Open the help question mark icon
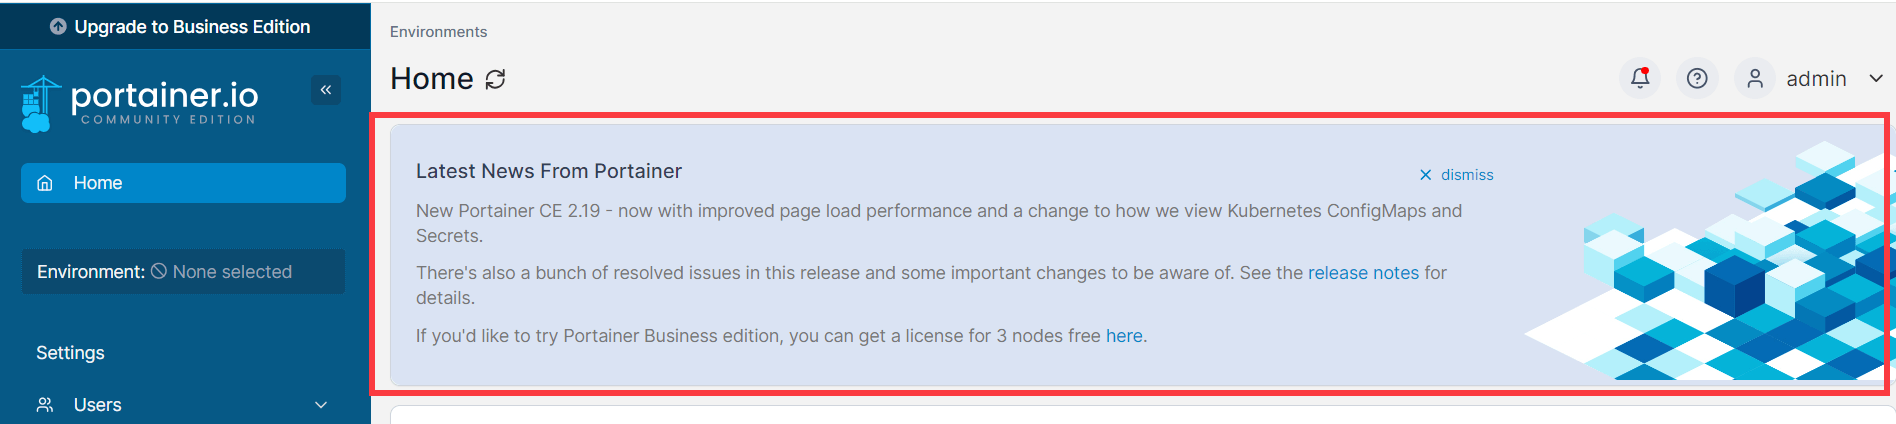The height and width of the screenshot is (424, 1896). (1697, 78)
